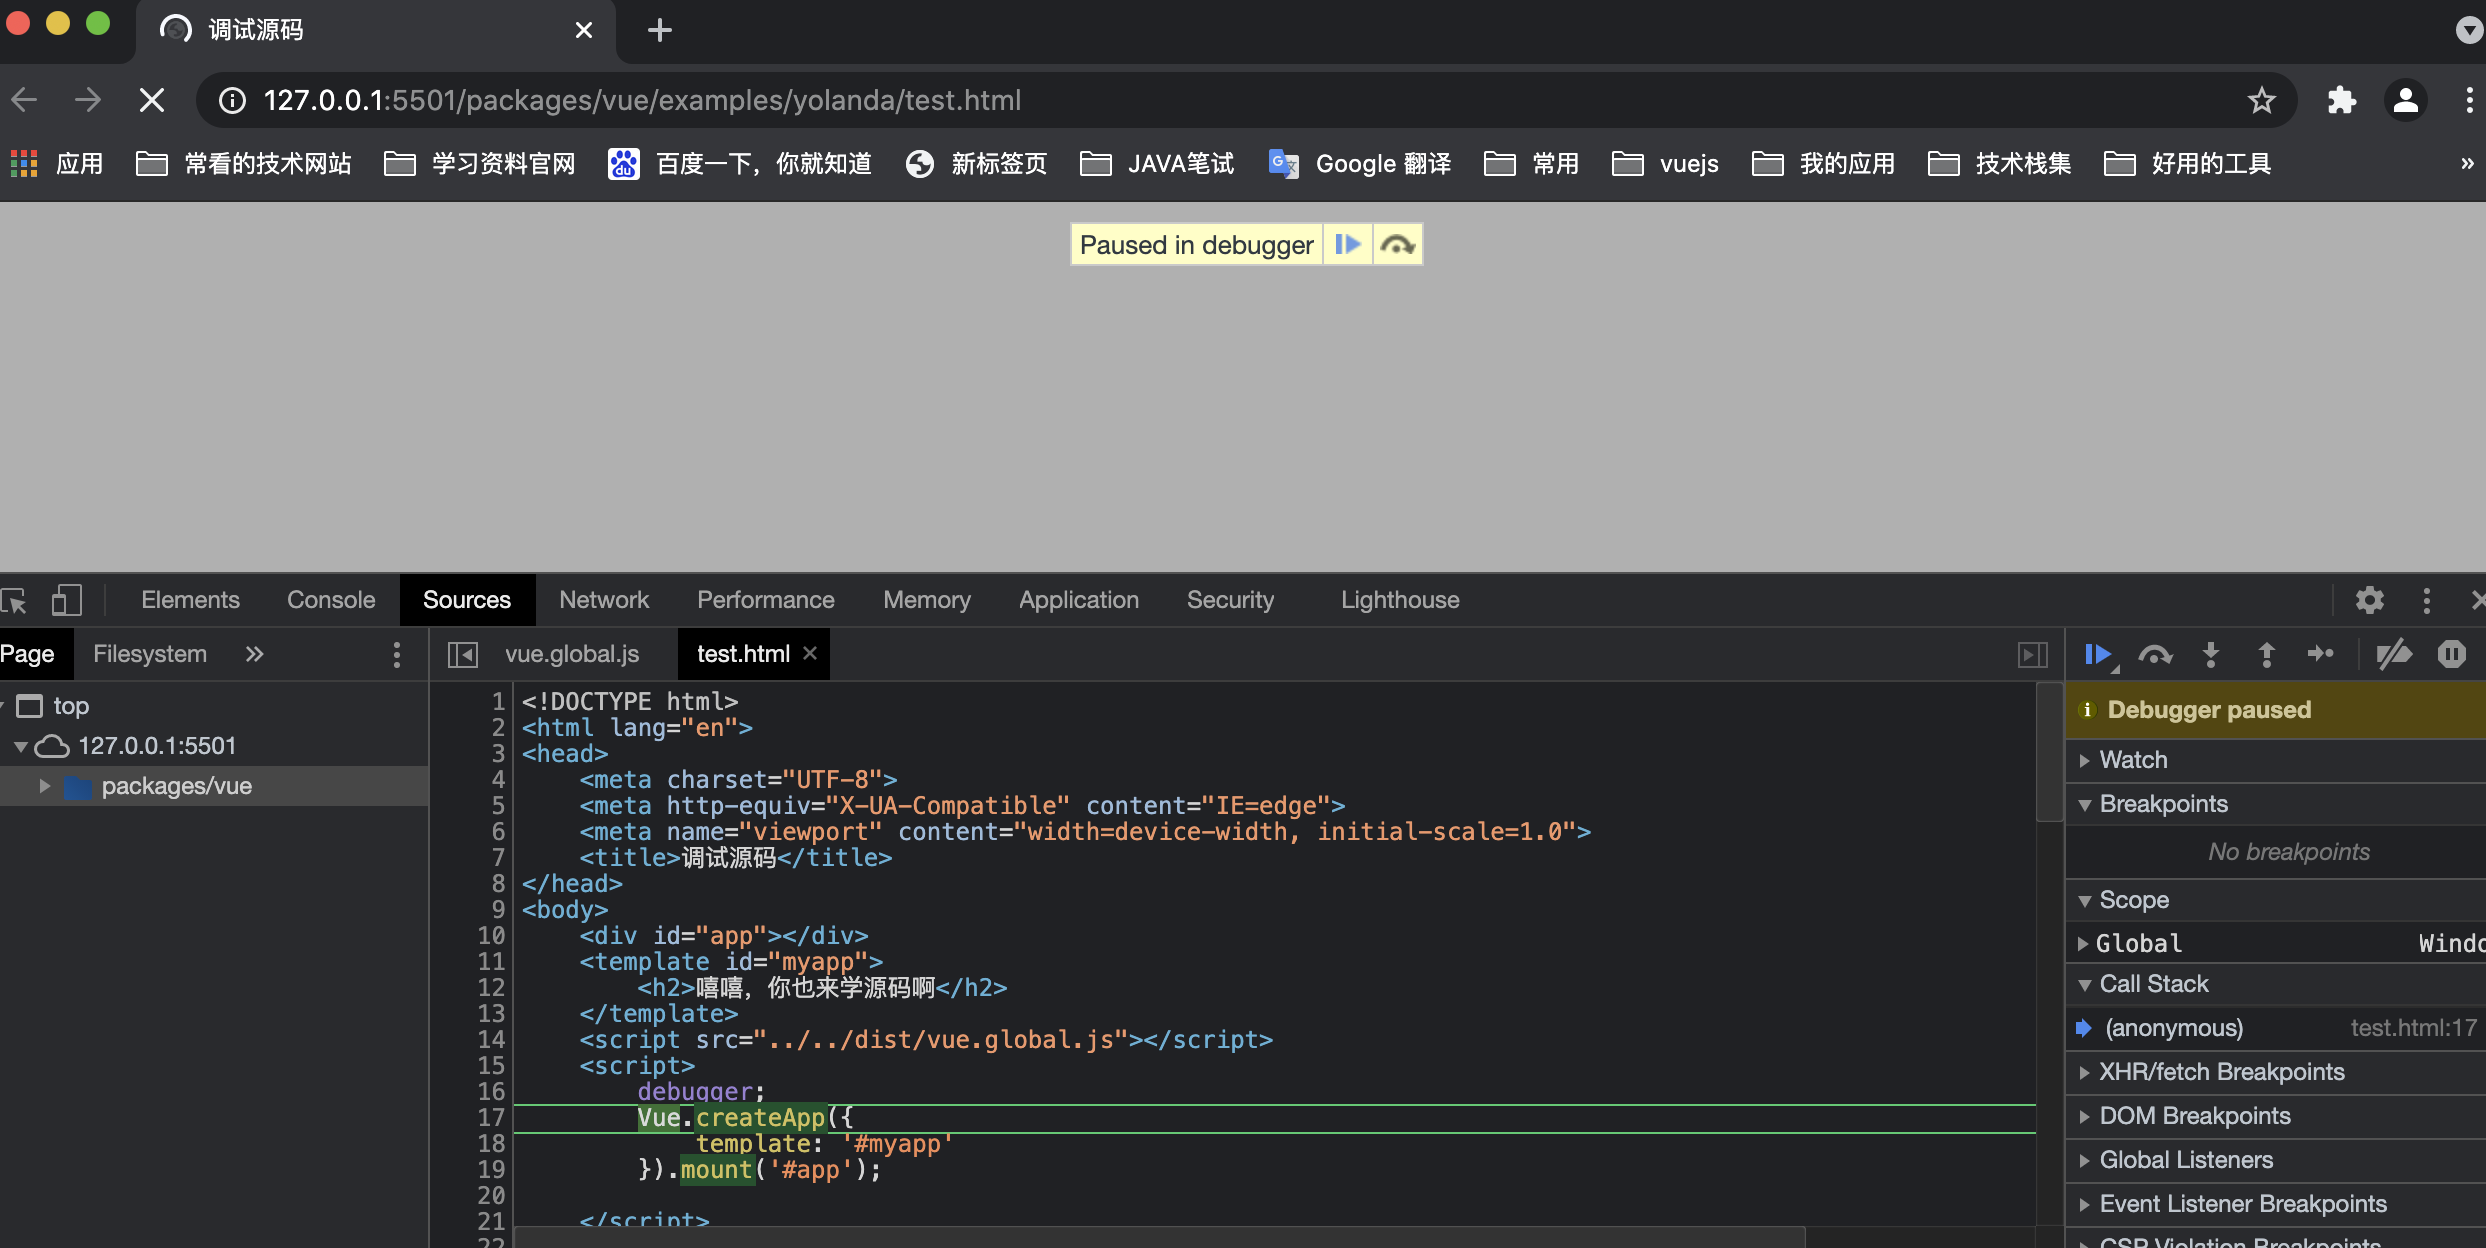Bookmark this page with star icon

(2261, 100)
